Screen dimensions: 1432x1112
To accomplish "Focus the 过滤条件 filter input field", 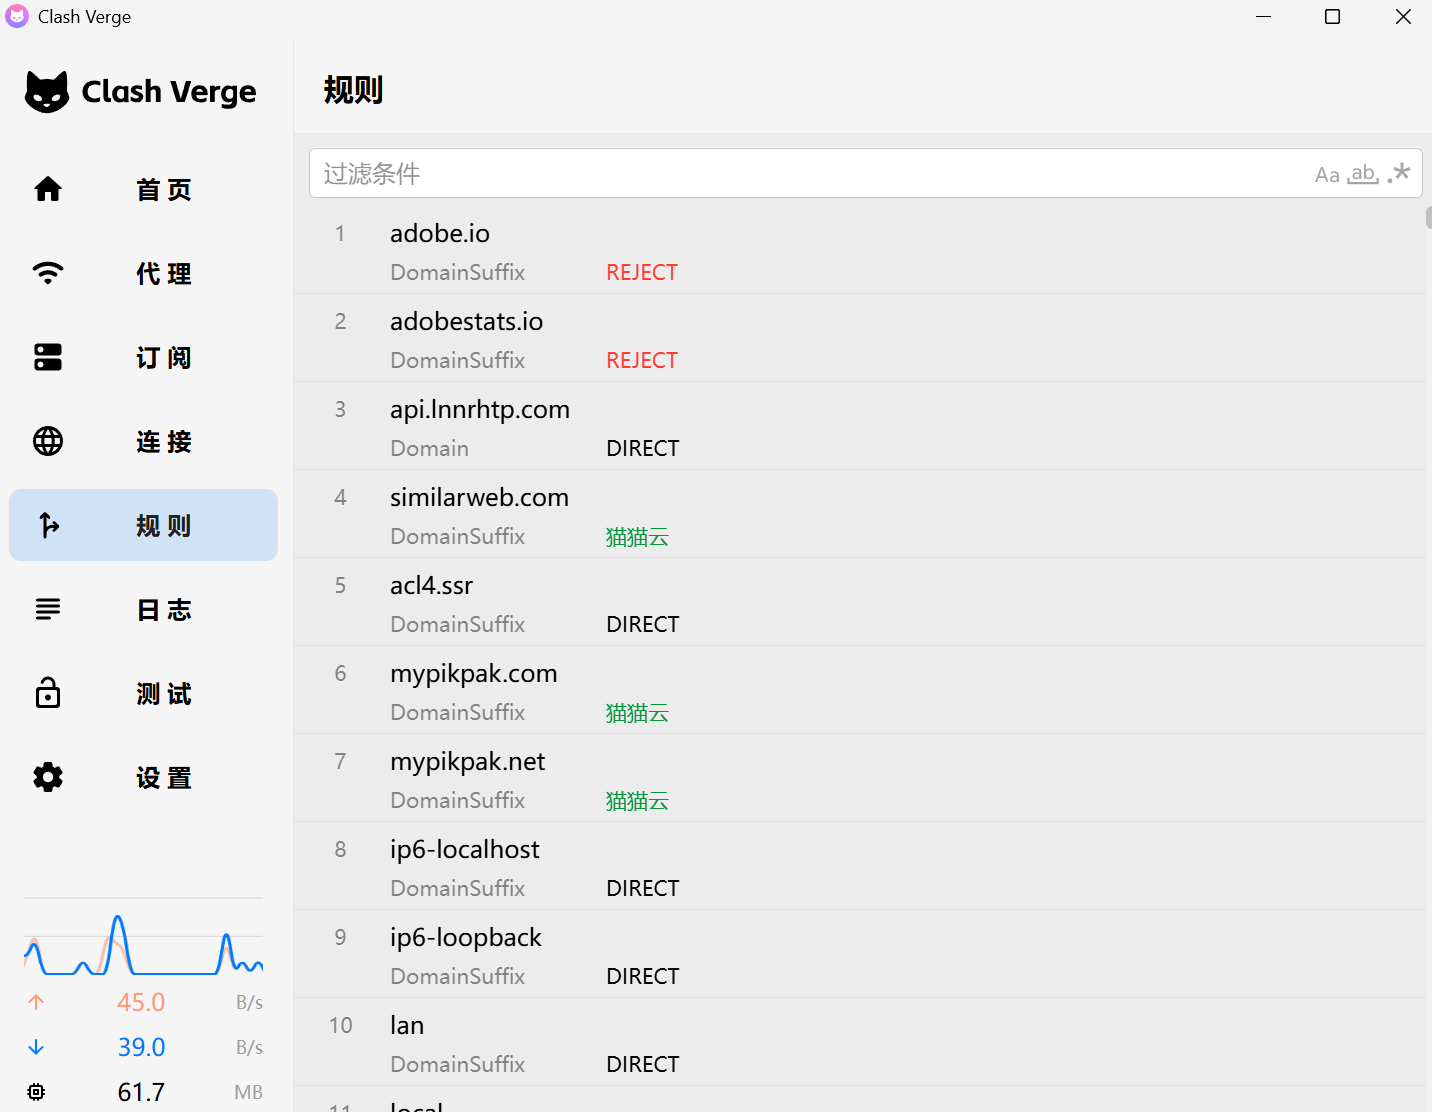I will pyautogui.click(x=800, y=174).
